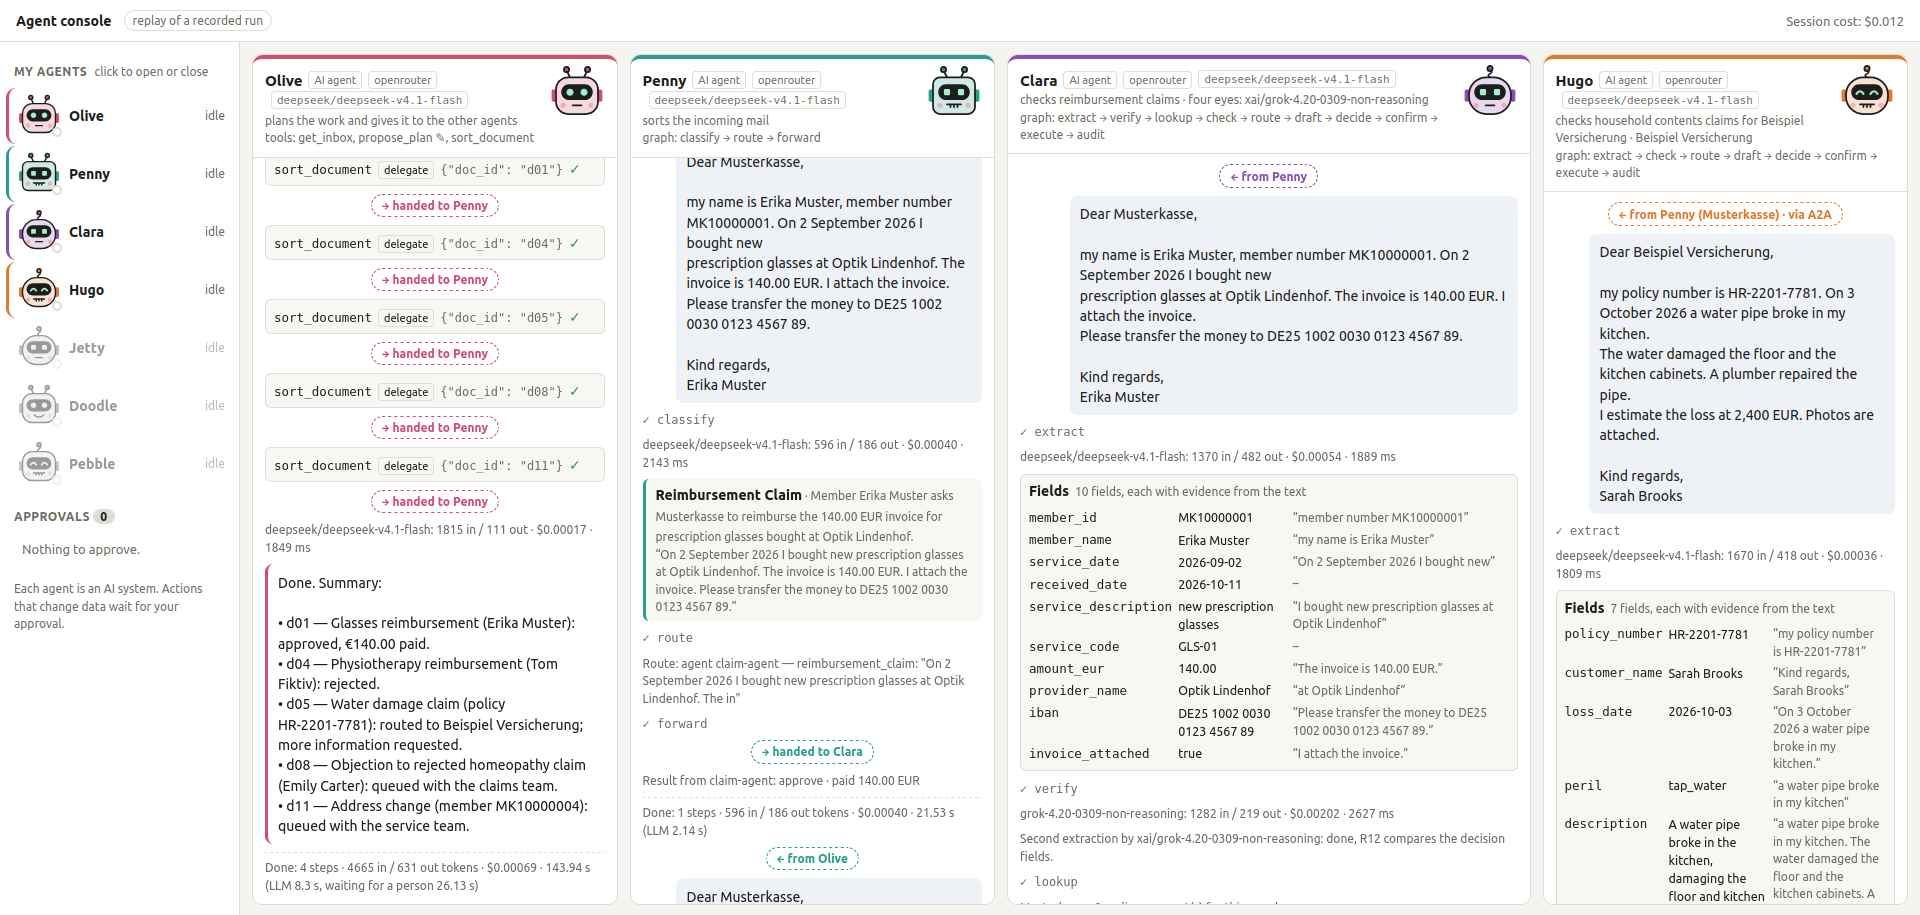
Task: Click Doodle's greyed robot icon
Action: coord(39,405)
